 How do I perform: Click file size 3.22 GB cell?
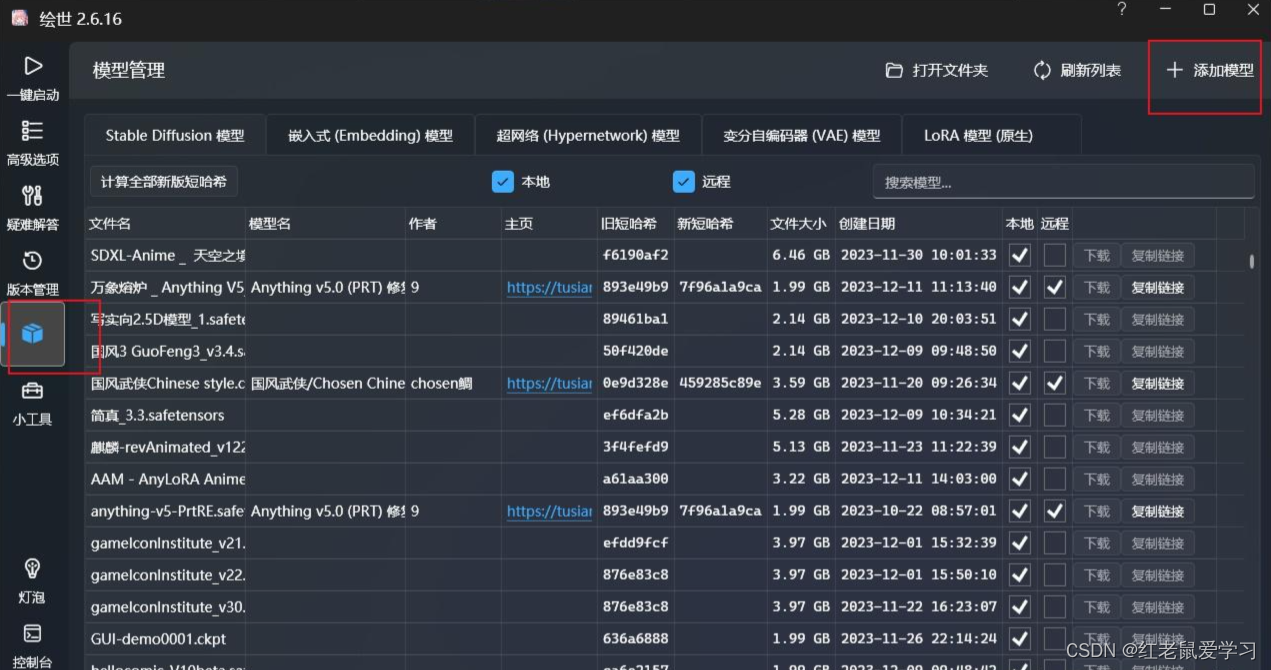tap(801, 479)
